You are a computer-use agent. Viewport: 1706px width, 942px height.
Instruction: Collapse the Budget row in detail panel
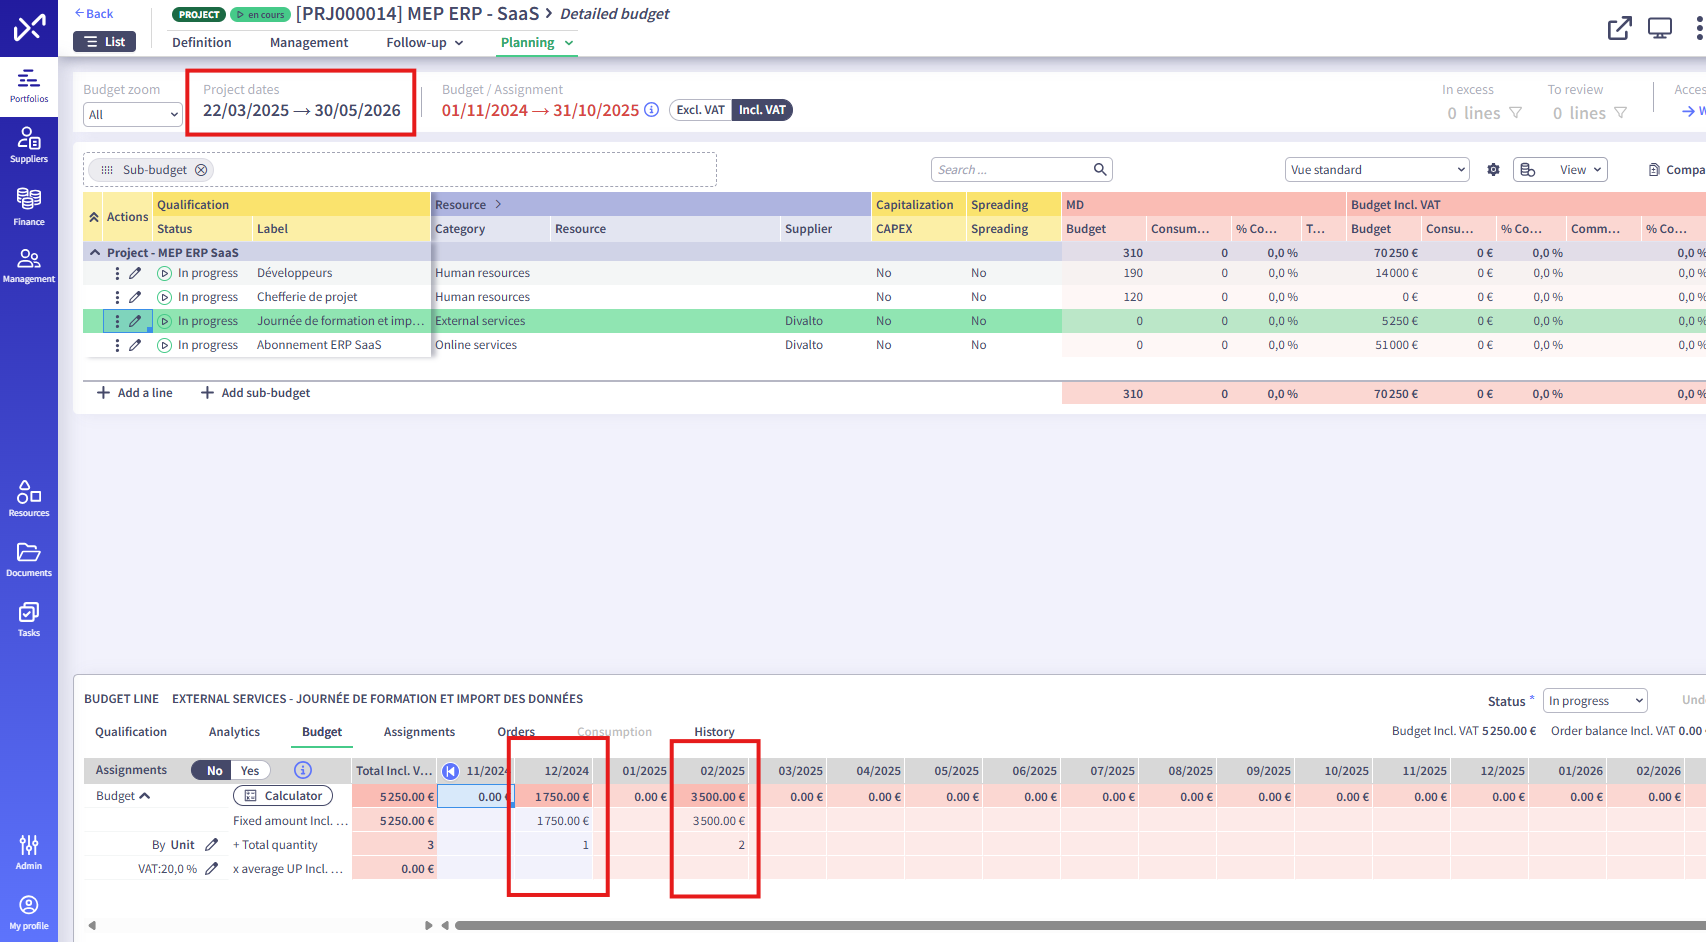pos(145,796)
